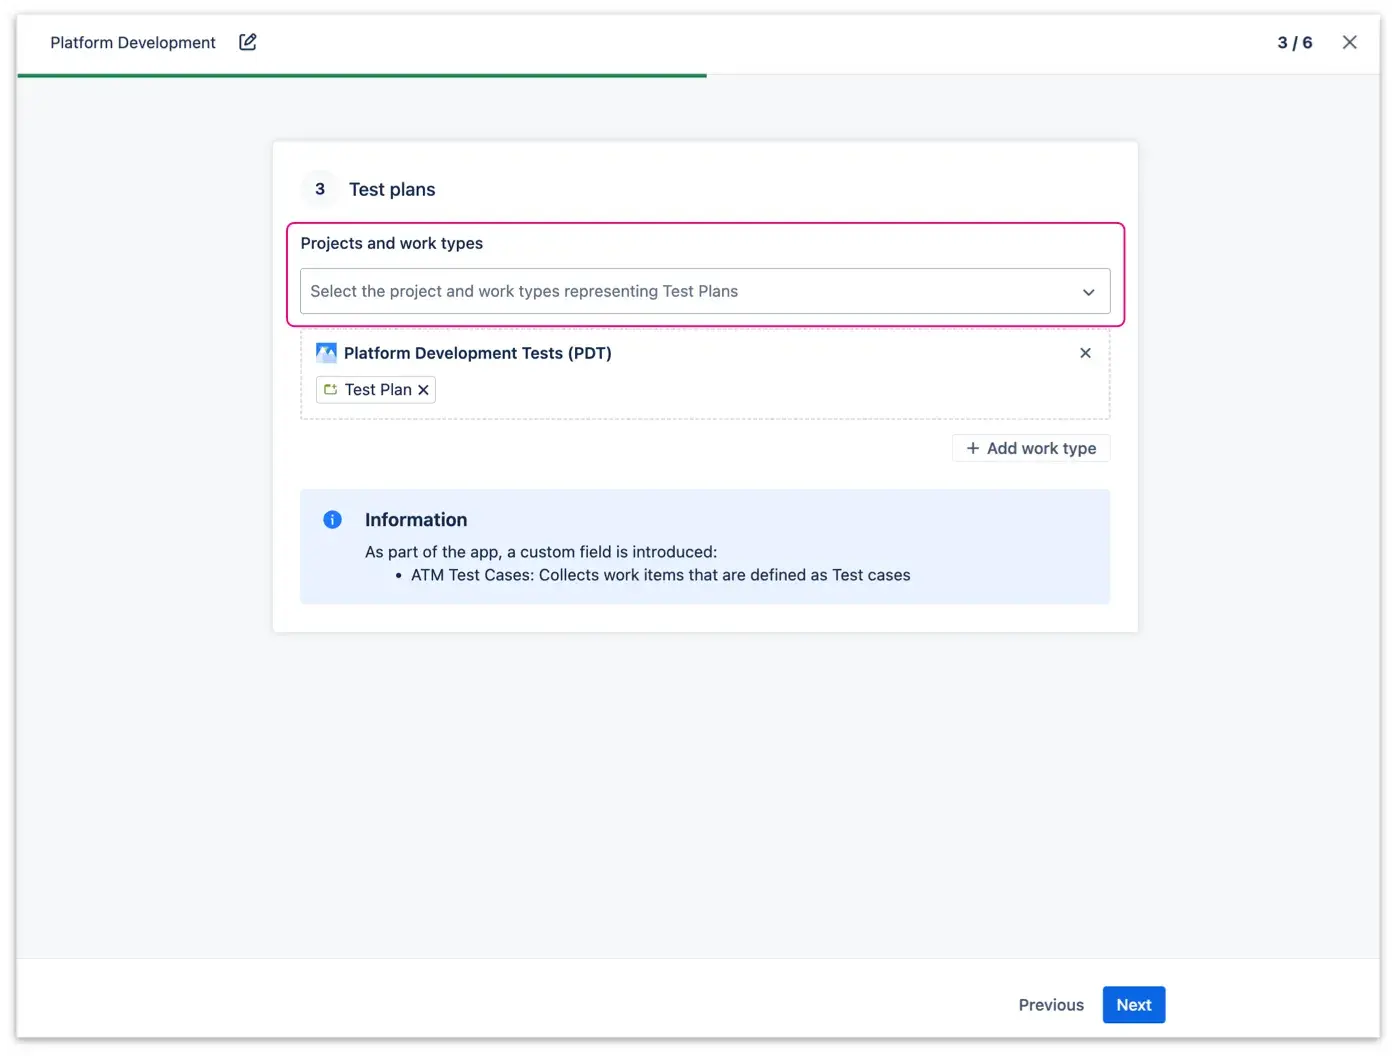Click the edit pencil icon beside Platform Development

(247, 42)
